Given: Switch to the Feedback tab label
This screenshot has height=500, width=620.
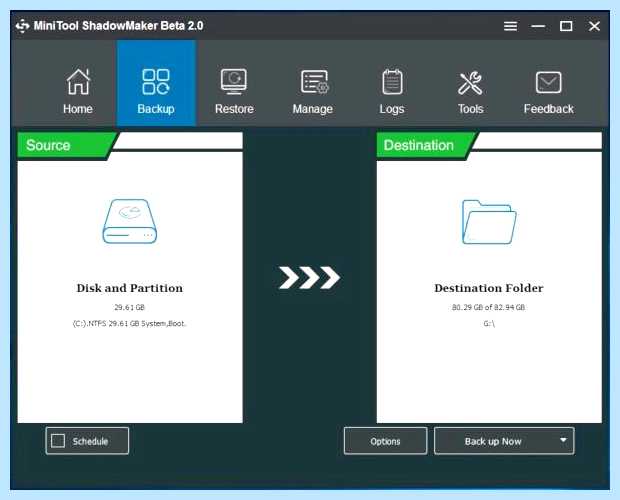Looking at the screenshot, I should click(x=548, y=109).
